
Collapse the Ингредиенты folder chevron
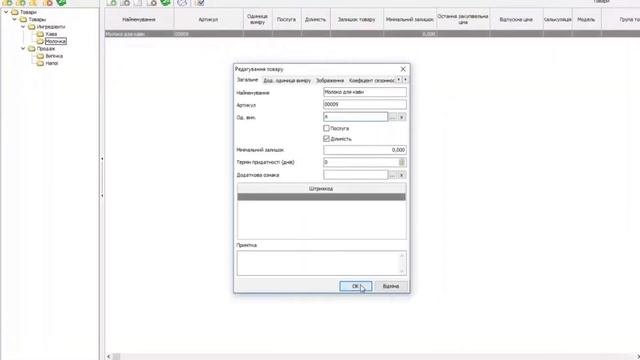pyautogui.click(x=23, y=27)
